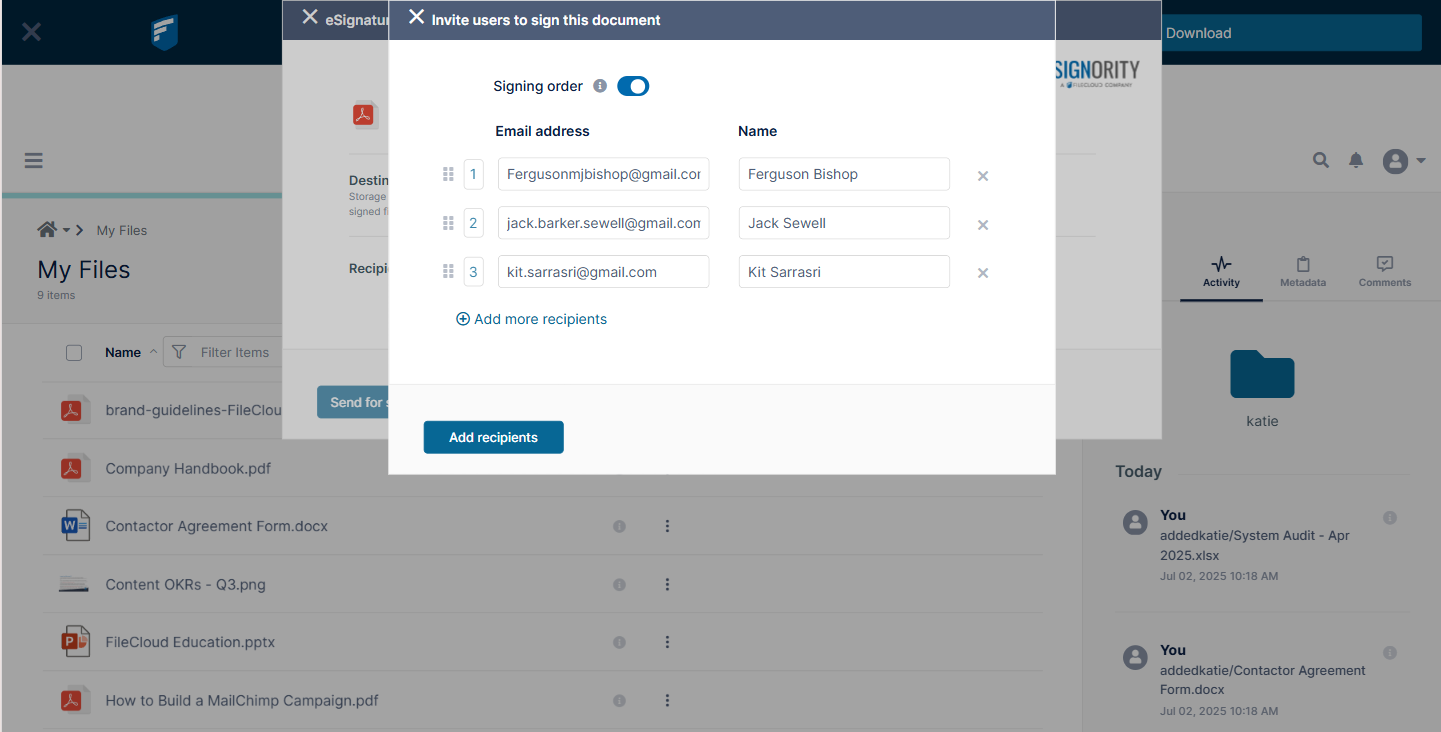This screenshot has height=732, width=1441.
Task: Click the email field for kit.sarrasri@gmail.com
Action: pyautogui.click(x=603, y=272)
